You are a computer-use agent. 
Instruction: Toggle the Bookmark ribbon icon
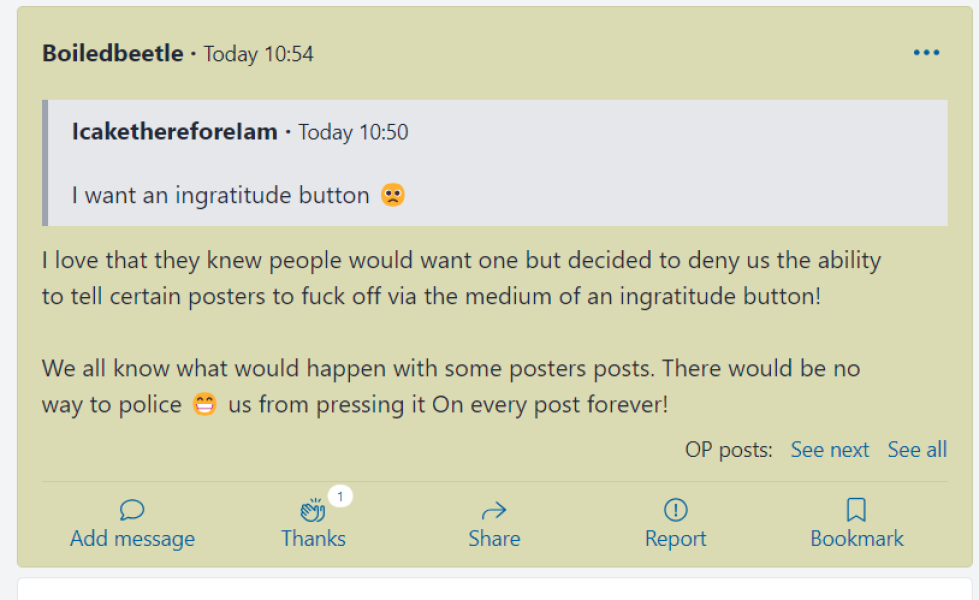pyautogui.click(x=856, y=511)
